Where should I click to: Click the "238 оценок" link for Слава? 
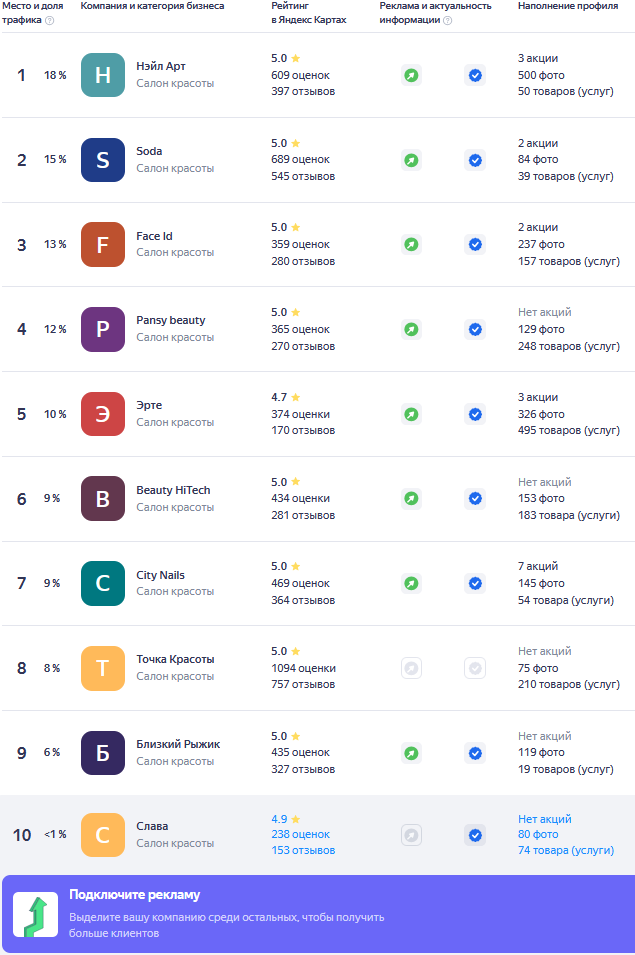[300, 834]
